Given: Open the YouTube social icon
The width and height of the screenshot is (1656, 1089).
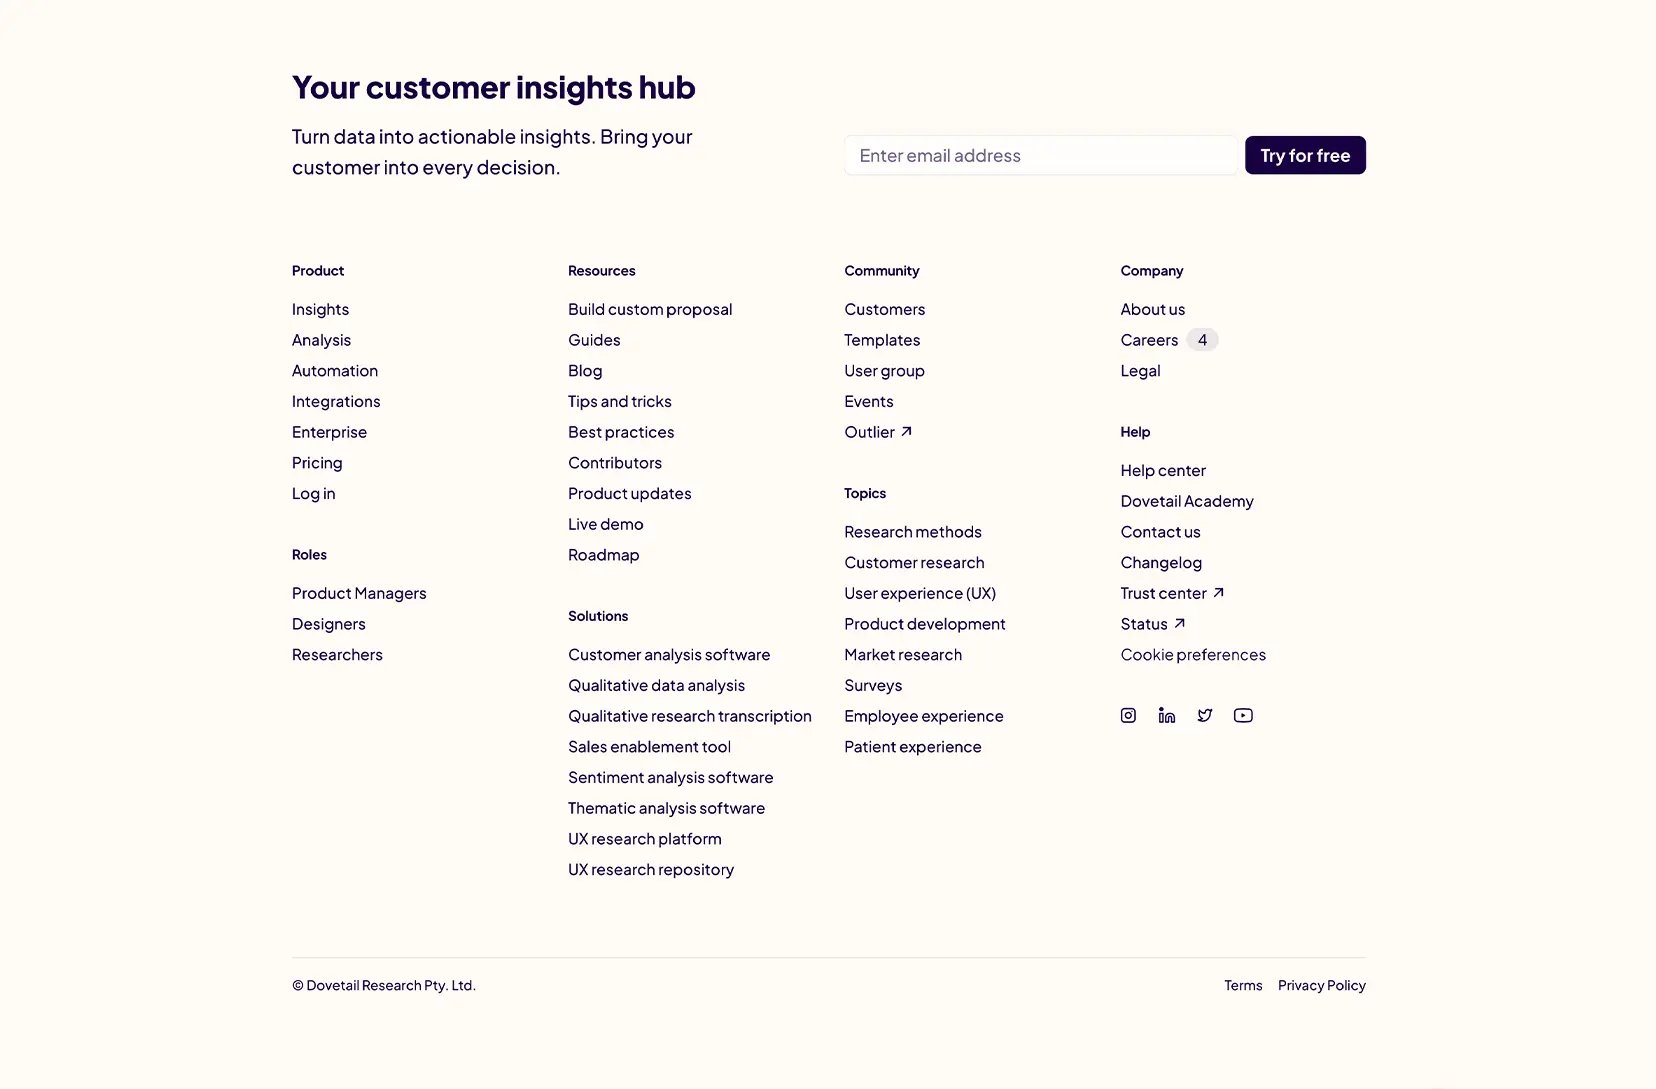Looking at the screenshot, I should pos(1243,715).
